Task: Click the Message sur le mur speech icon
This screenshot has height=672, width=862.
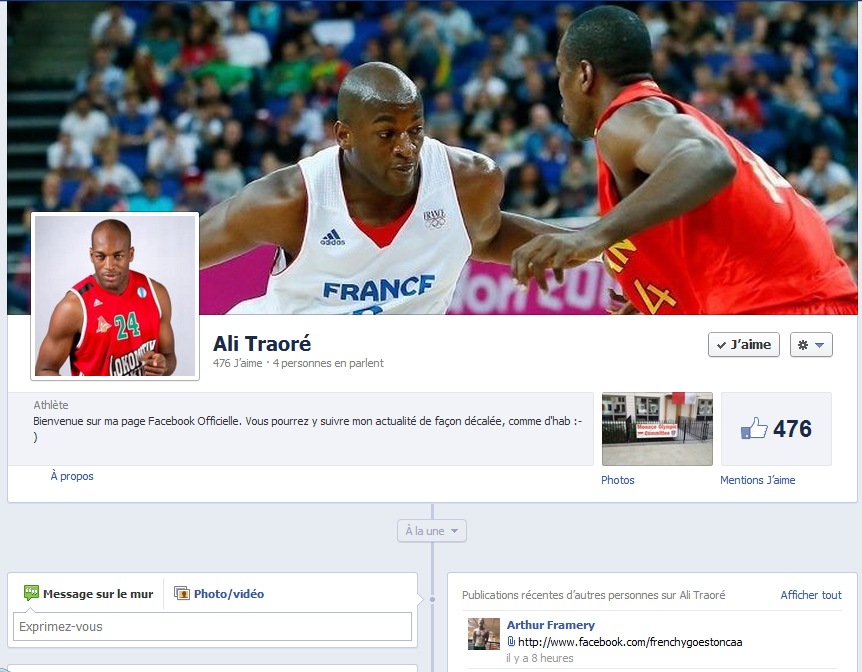Action: click(x=31, y=593)
